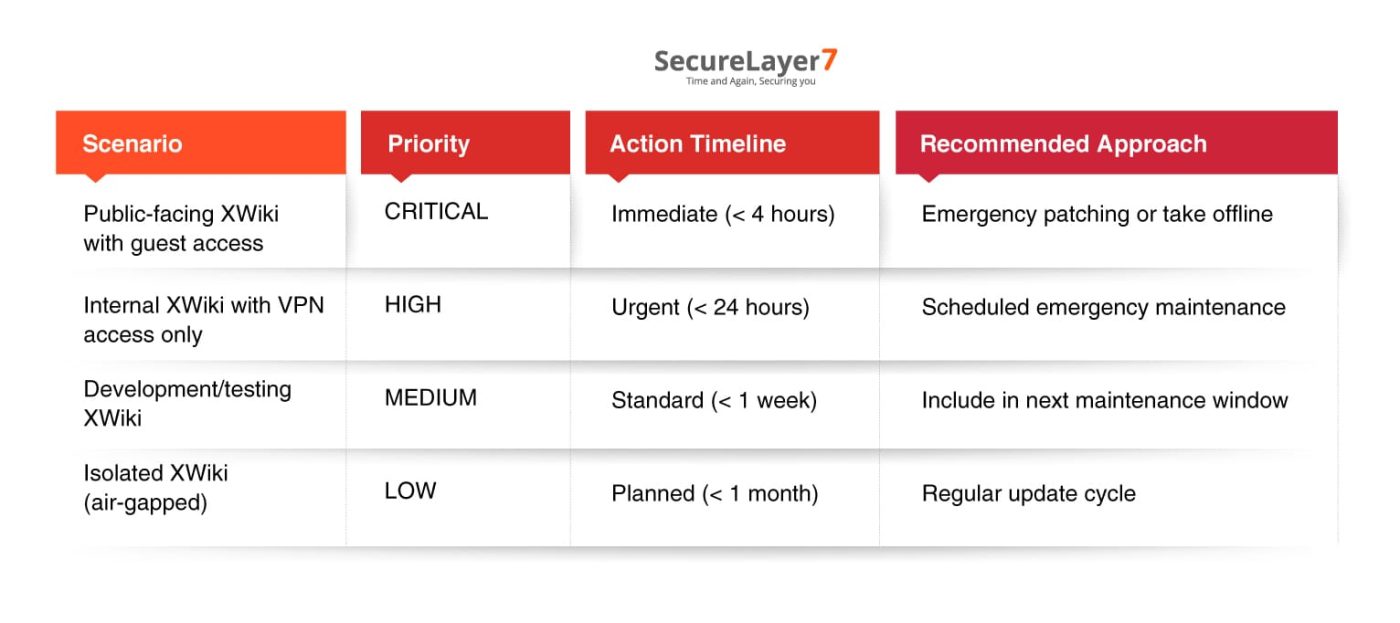
Task: Select the Priority column header
Action: [428, 143]
